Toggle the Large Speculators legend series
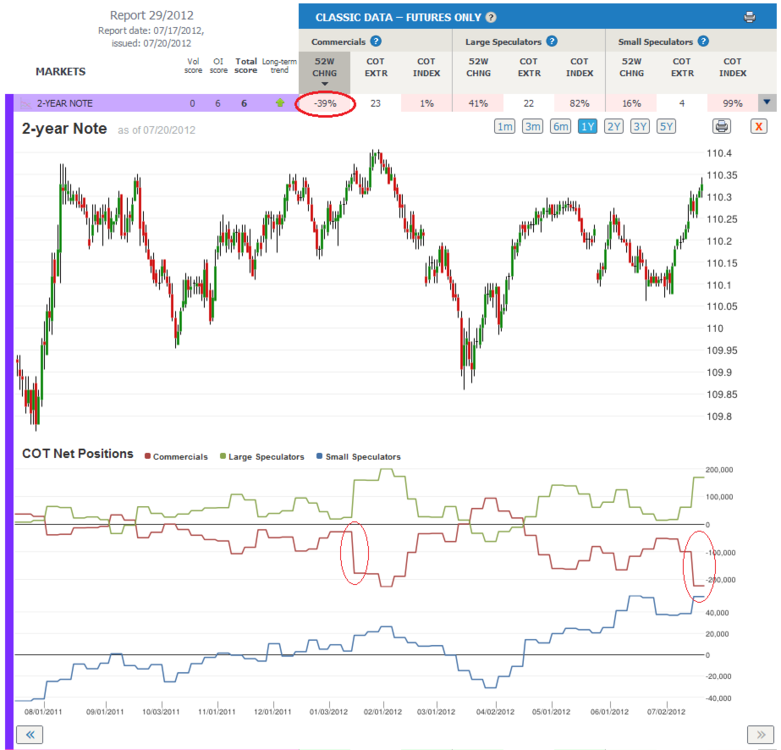This screenshot has width=781, height=750. pyautogui.click(x=262, y=457)
